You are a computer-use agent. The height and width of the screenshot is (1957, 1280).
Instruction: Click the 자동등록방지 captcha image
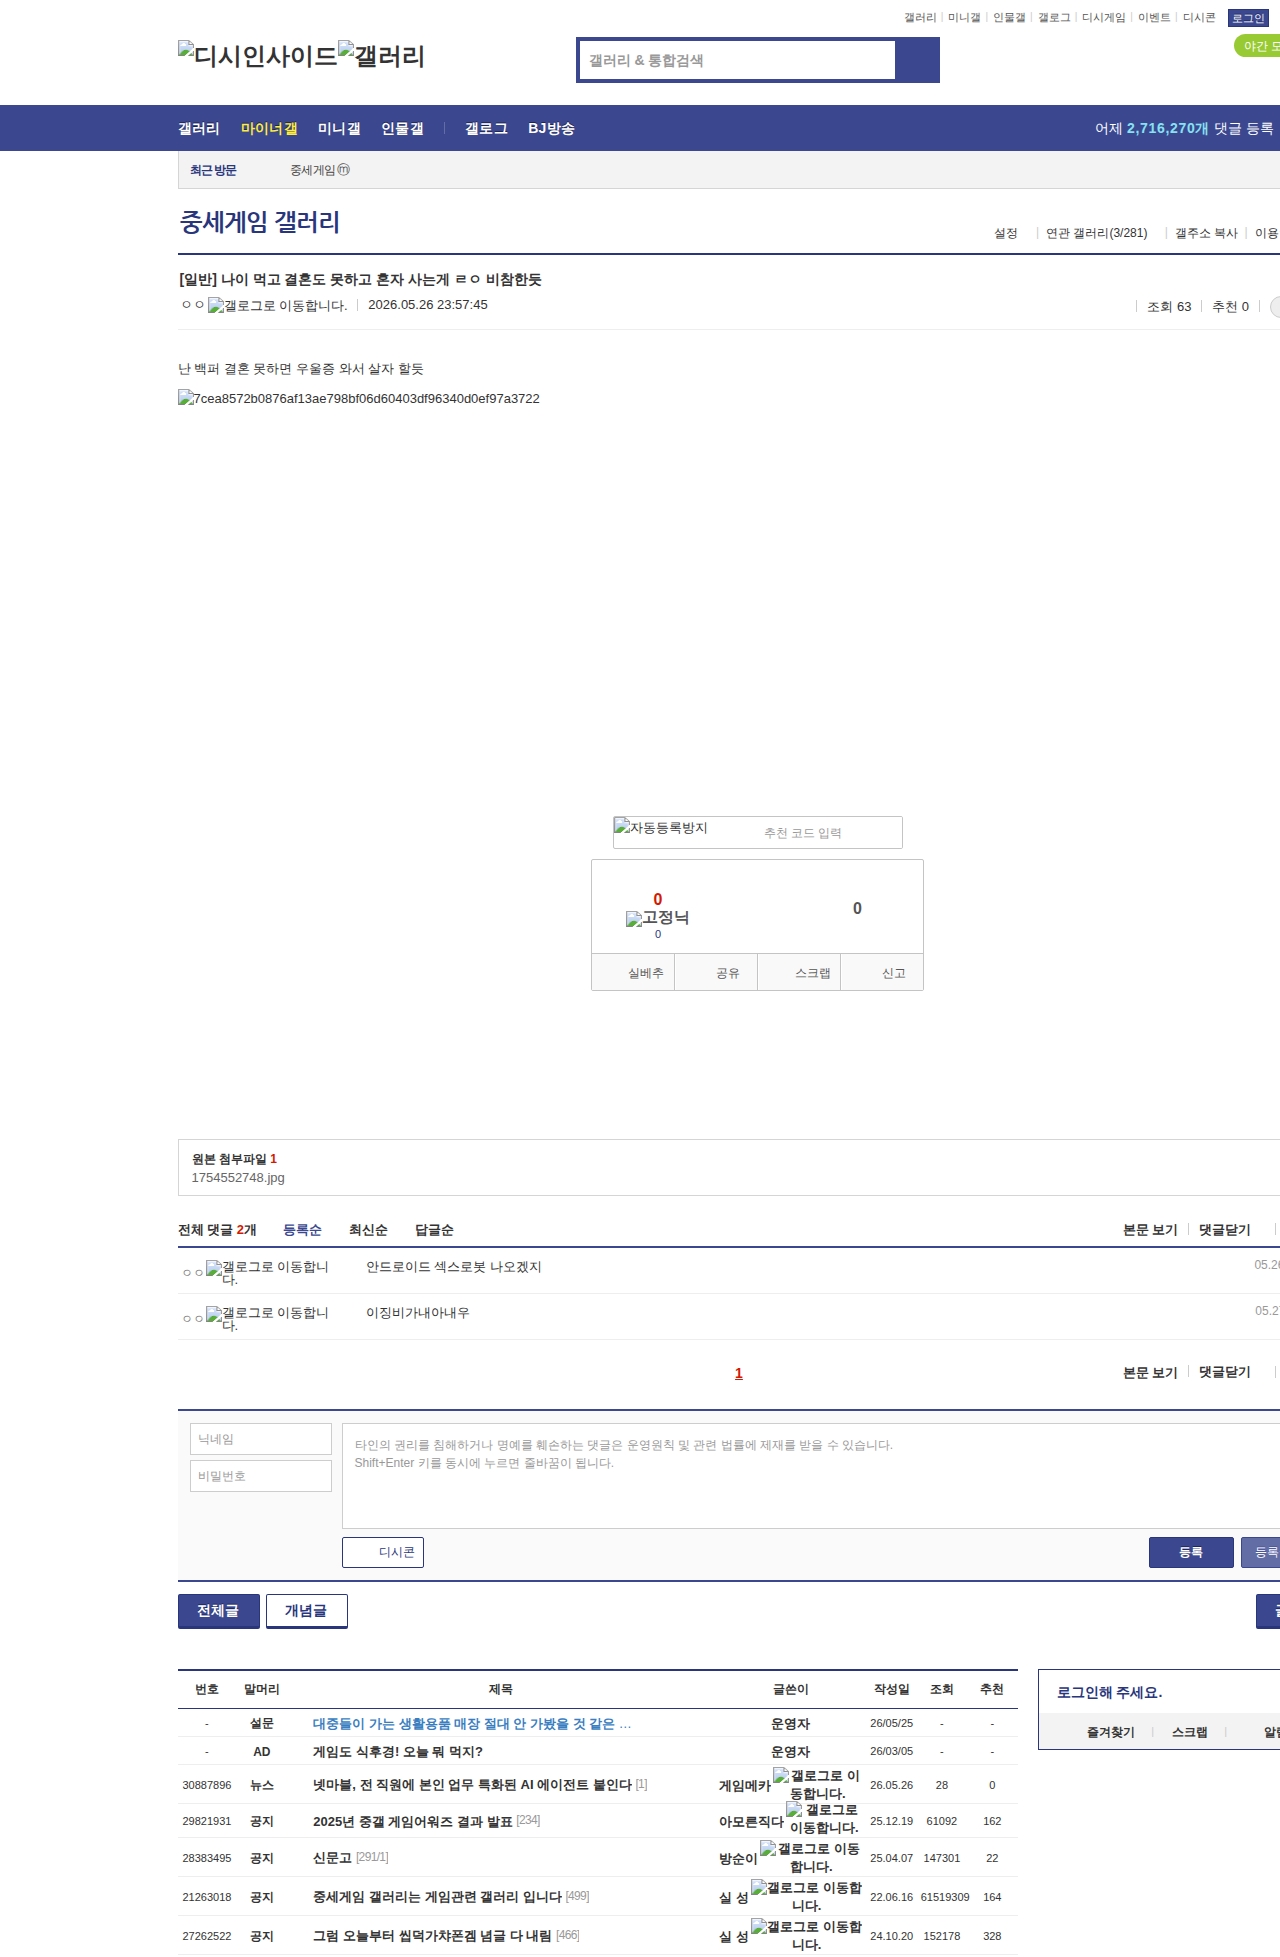tap(661, 828)
